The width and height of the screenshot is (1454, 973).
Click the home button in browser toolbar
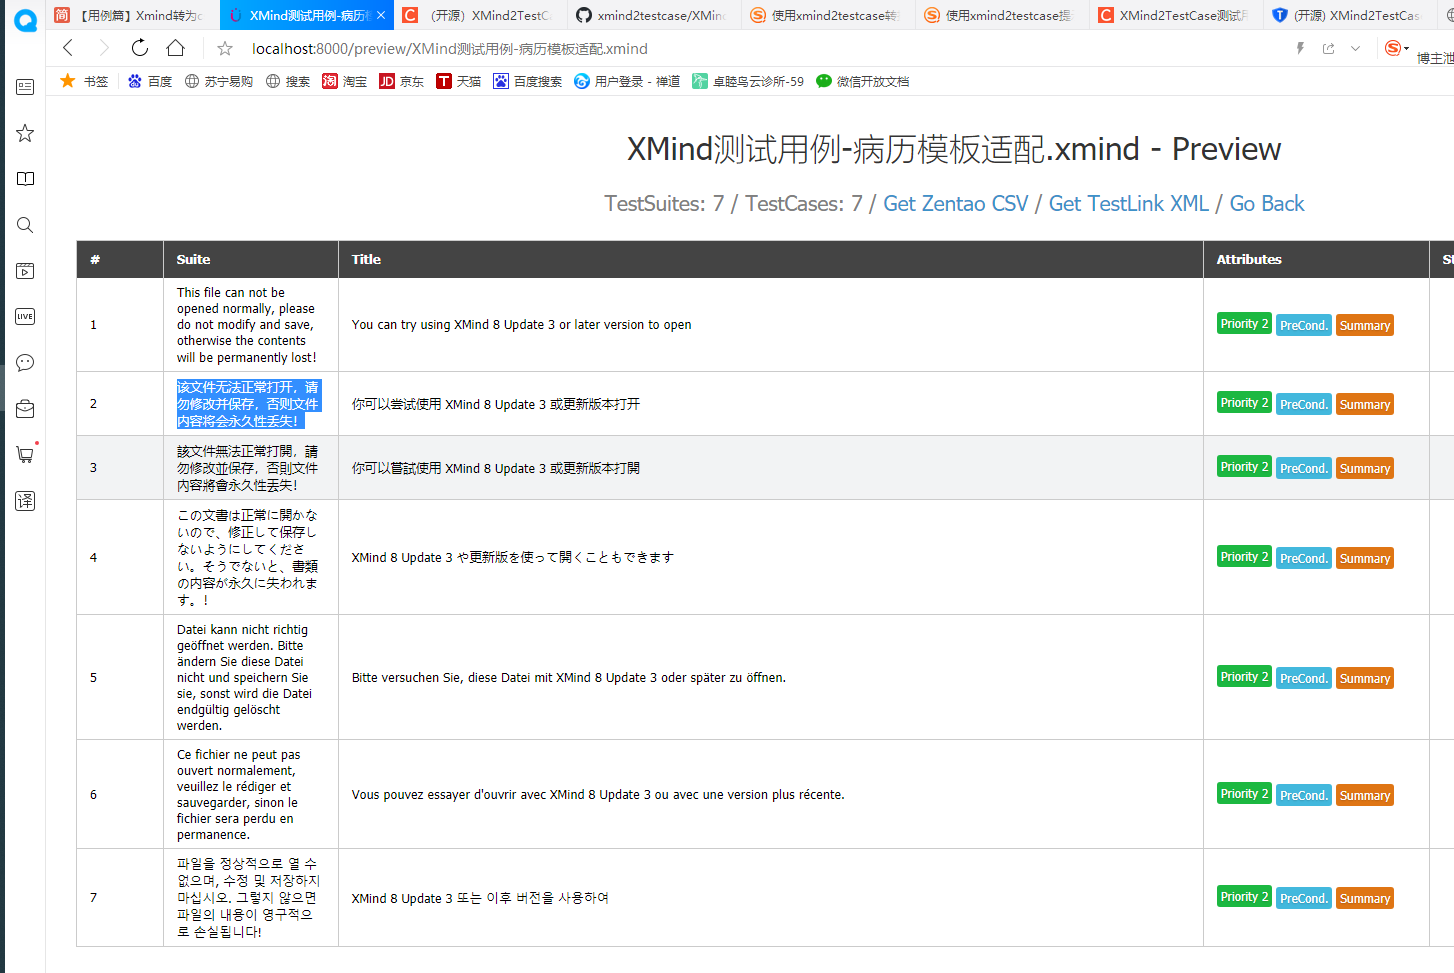pyautogui.click(x=176, y=47)
